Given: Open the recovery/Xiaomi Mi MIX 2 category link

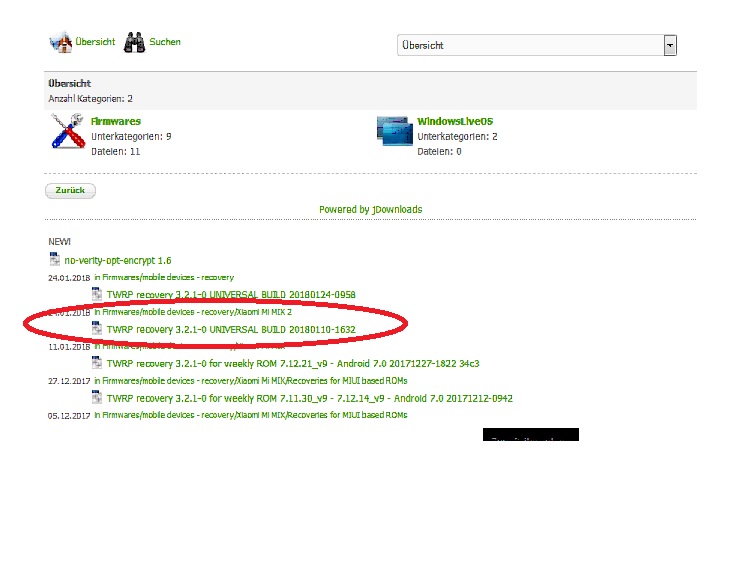Looking at the screenshot, I should pyautogui.click(x=193, y=312).
